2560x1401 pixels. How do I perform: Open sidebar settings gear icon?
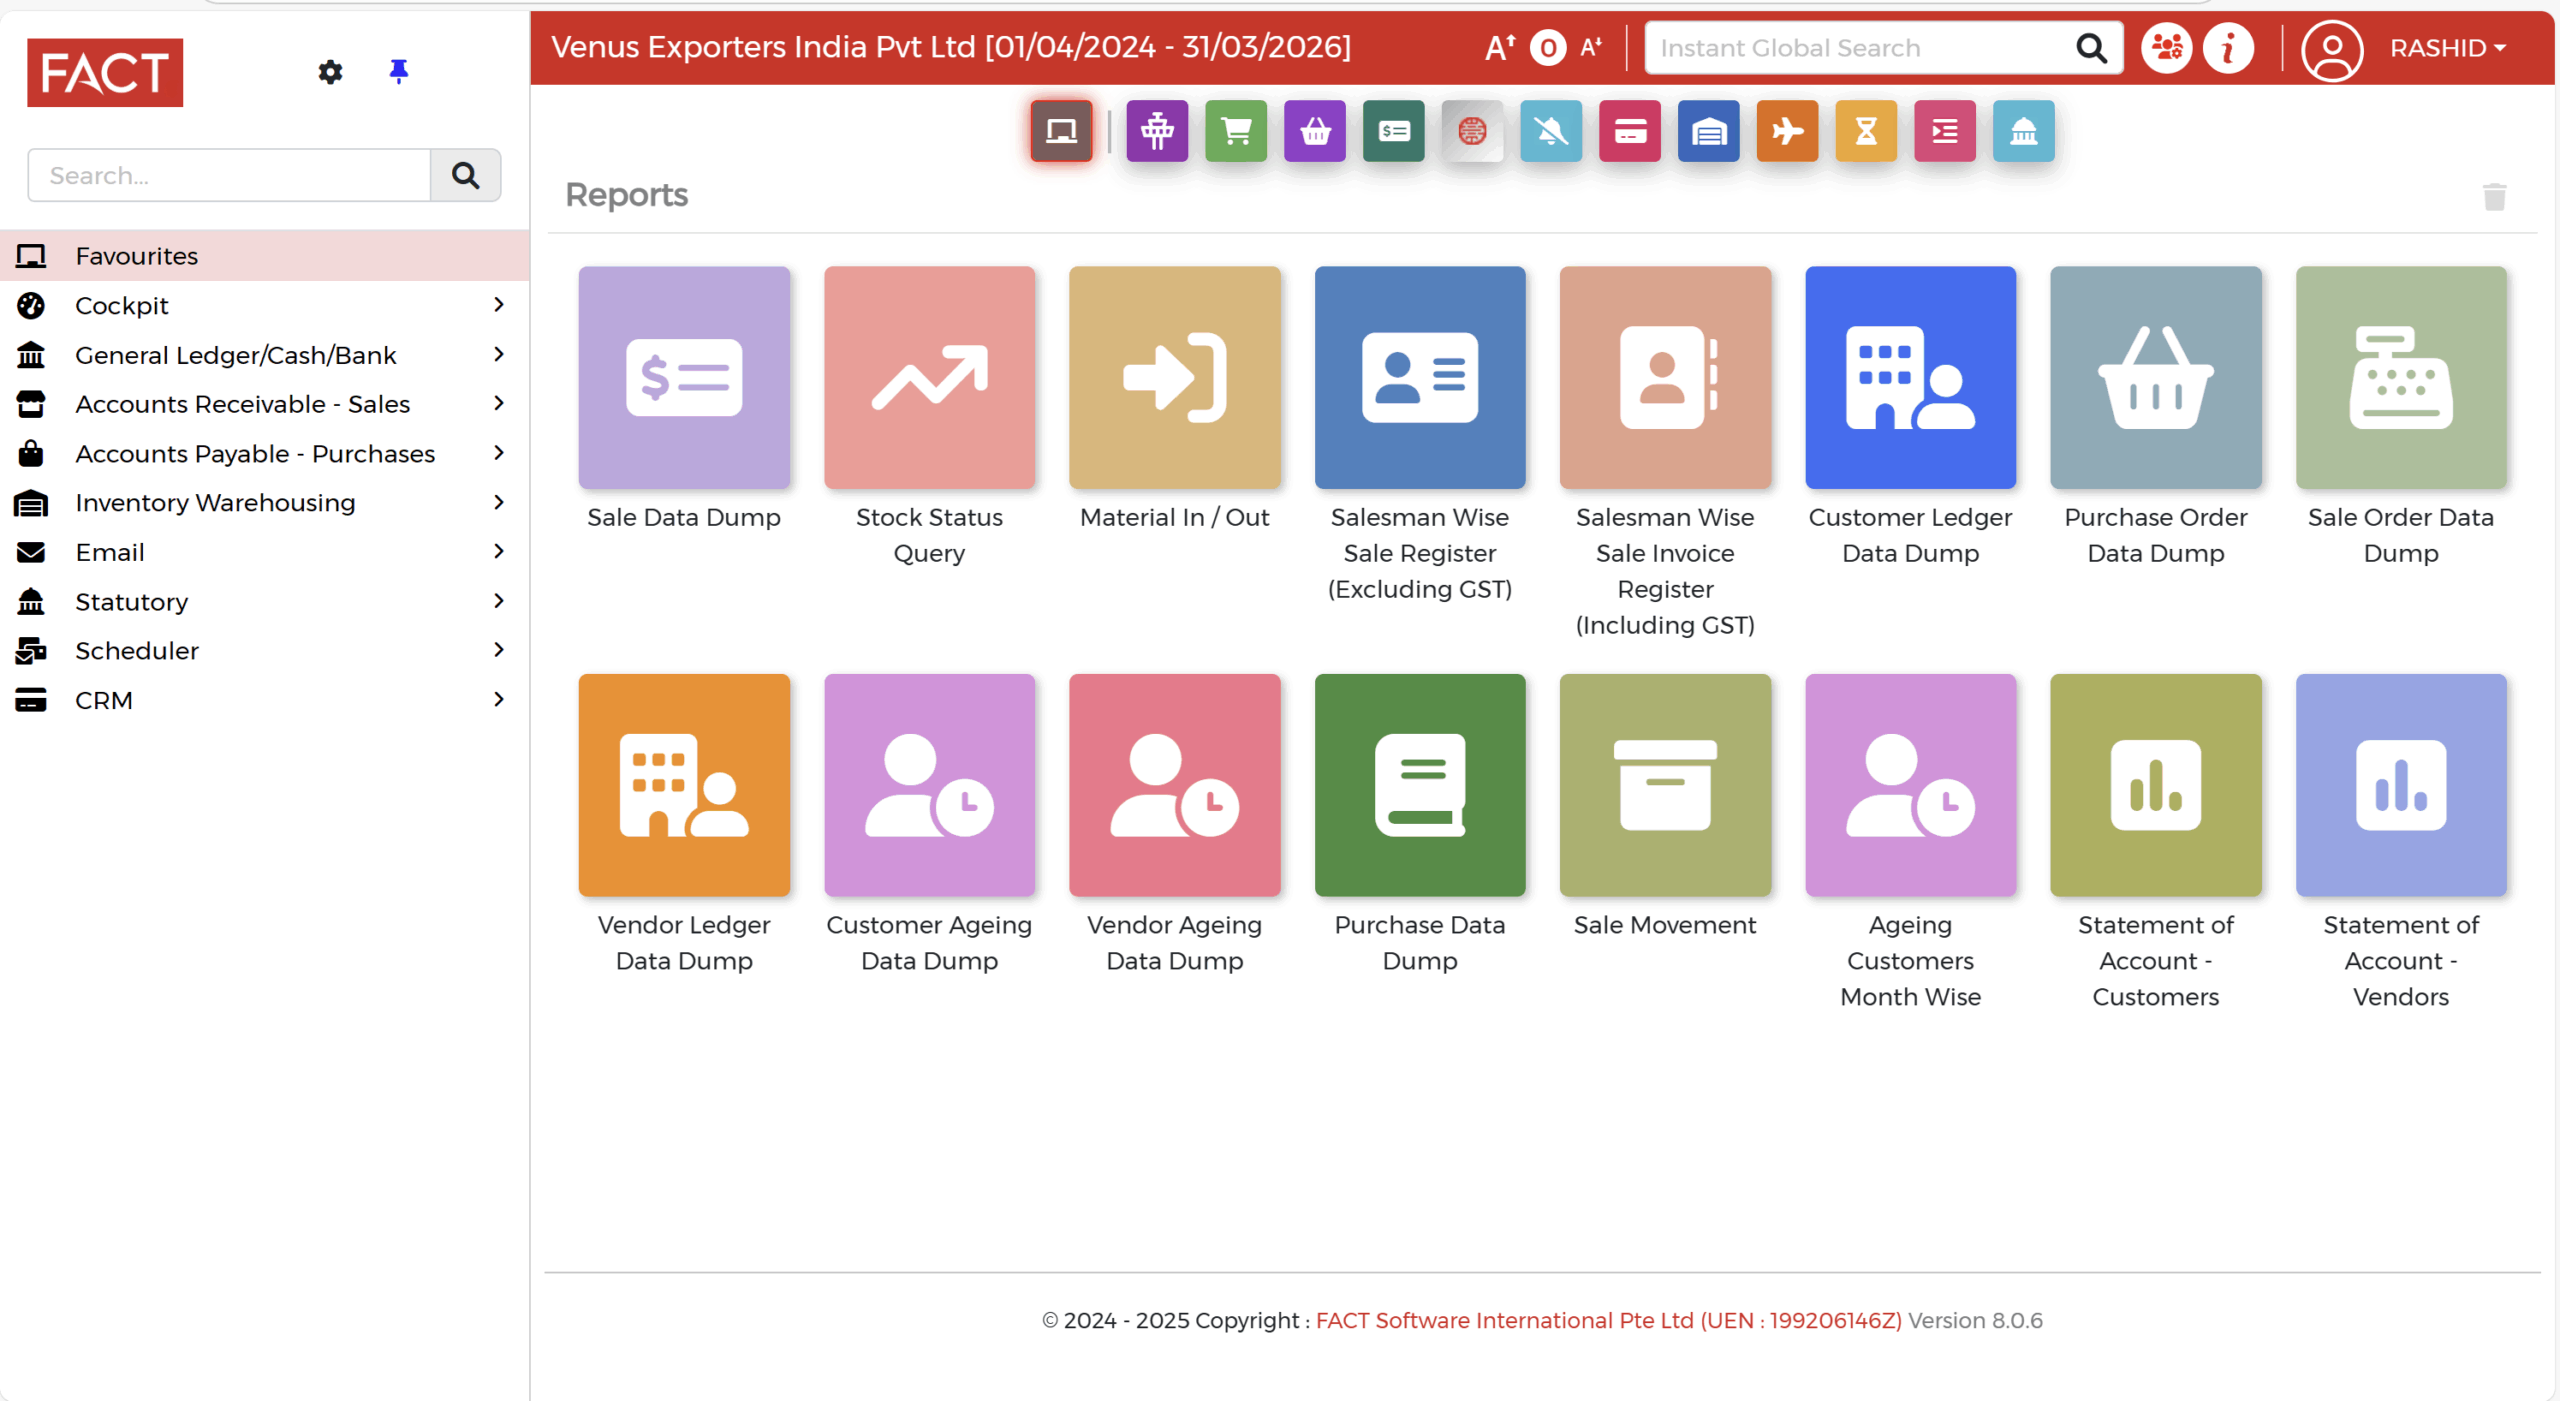click(330, 72)
